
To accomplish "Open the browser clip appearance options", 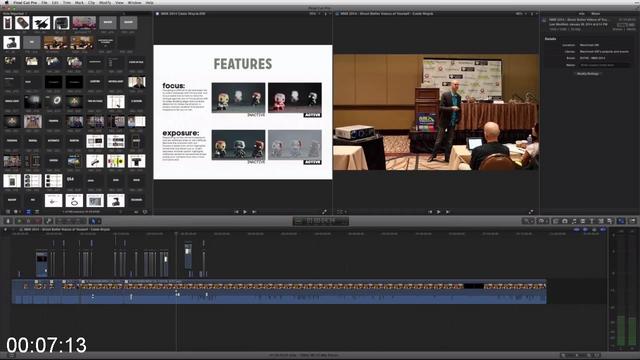I will (x=144, y=212).
